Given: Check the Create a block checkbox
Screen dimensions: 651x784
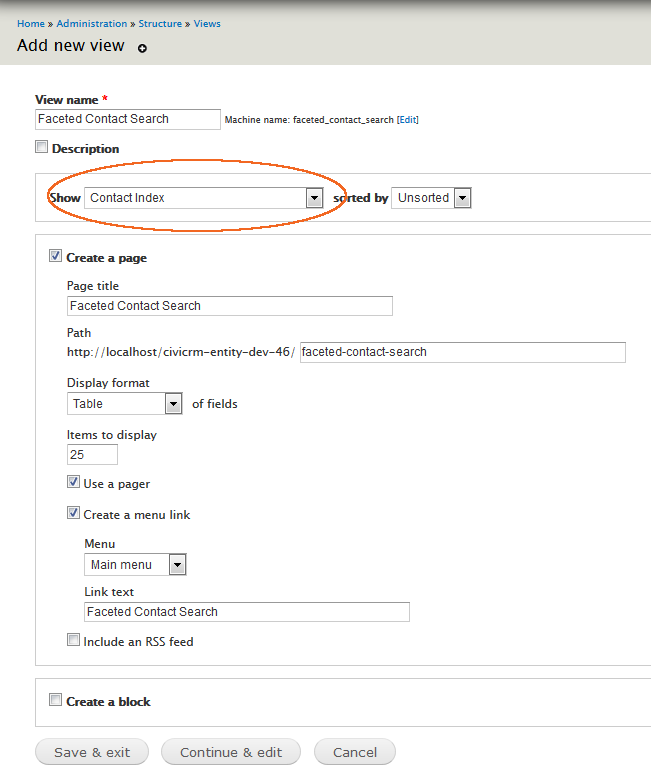Looking at the screenshot, I should [x=56, y=700].
